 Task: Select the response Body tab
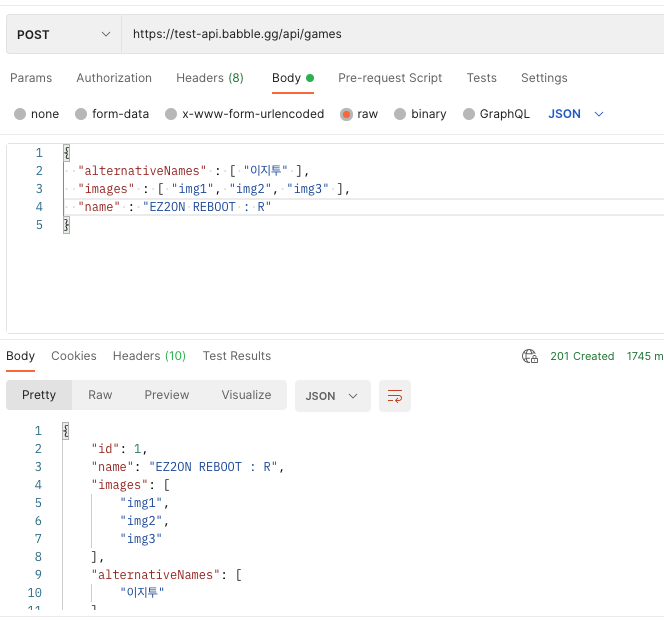(x=20, y=356)
